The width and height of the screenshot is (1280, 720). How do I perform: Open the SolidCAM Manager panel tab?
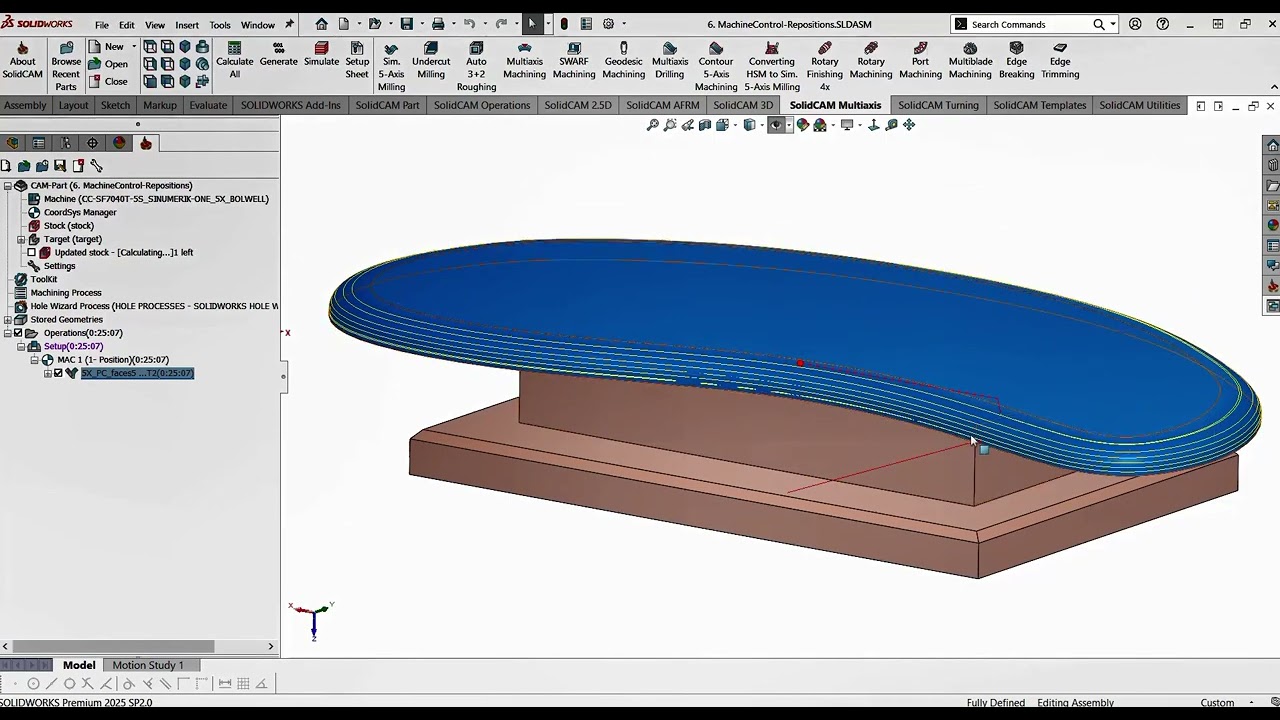pos(146,143)
